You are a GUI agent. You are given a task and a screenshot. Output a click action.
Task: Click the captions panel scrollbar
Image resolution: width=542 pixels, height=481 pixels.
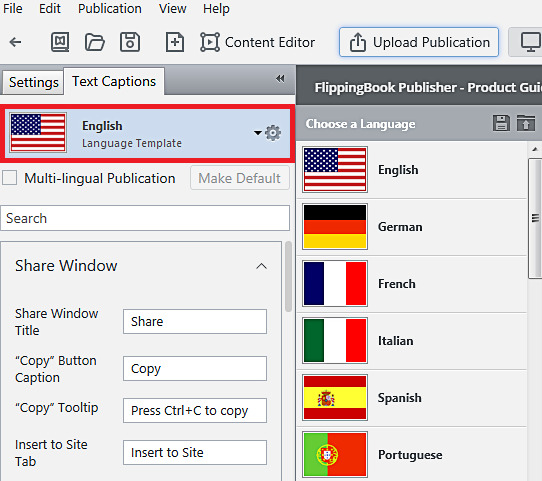pos(288,276)
